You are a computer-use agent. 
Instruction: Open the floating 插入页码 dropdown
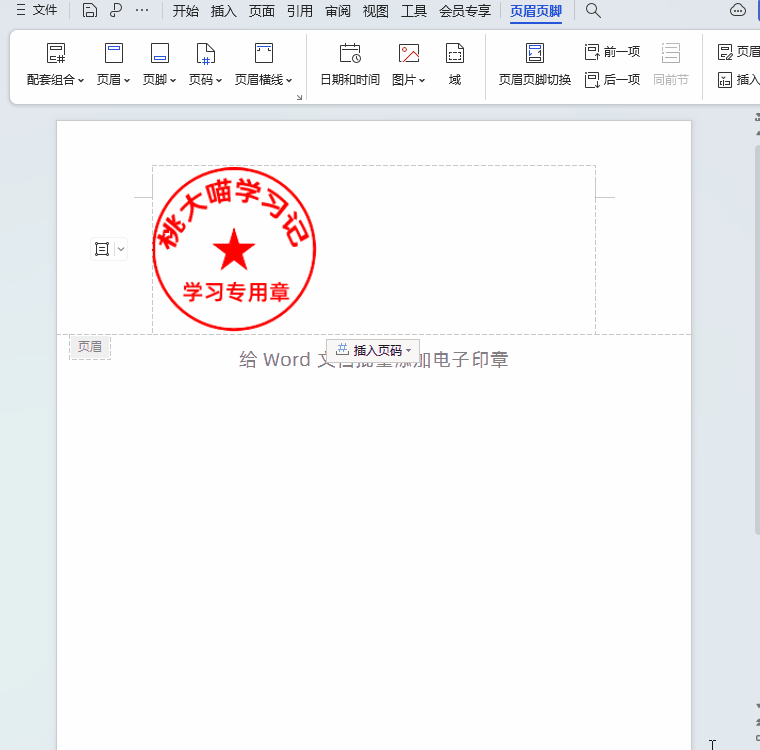click(x=373, y=350)
